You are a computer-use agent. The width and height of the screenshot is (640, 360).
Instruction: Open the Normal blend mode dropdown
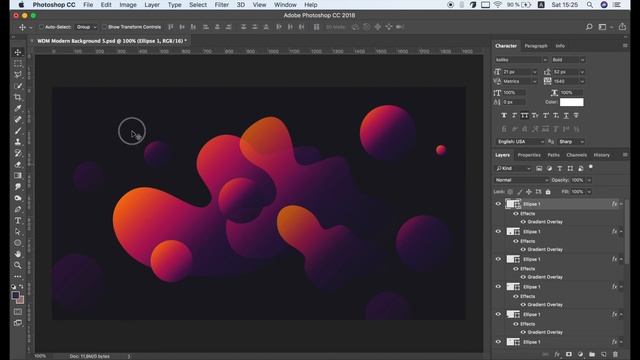click(x=522, y=180)
